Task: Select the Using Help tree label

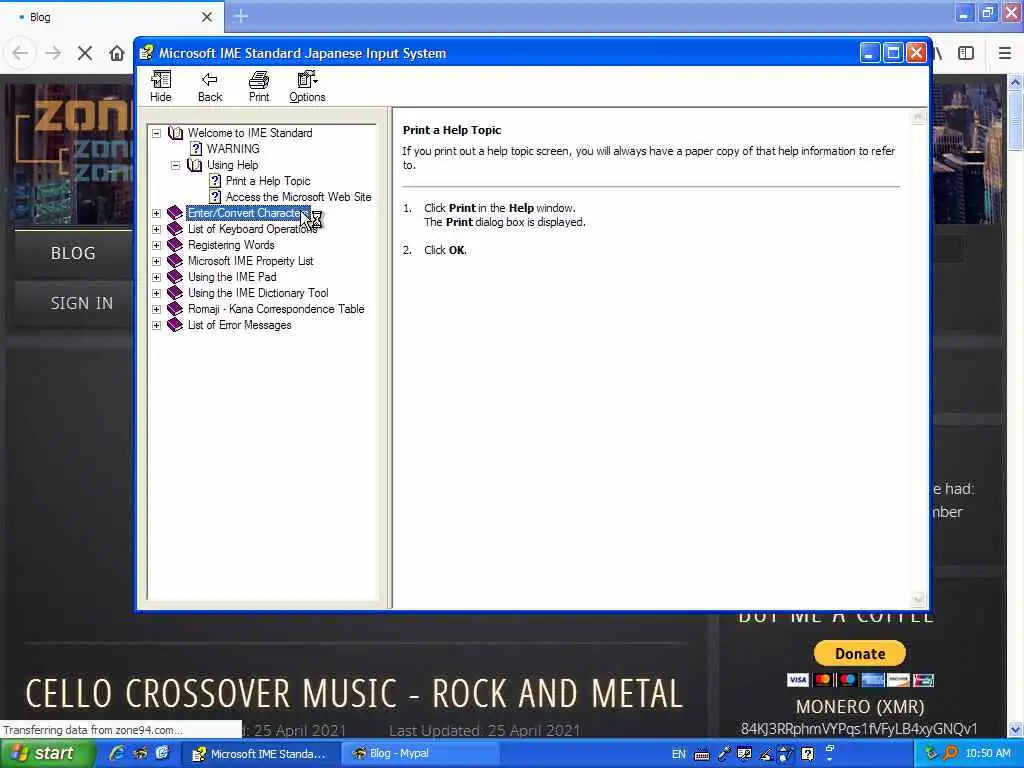Action: pyautogui.click(x=232, y=165)
